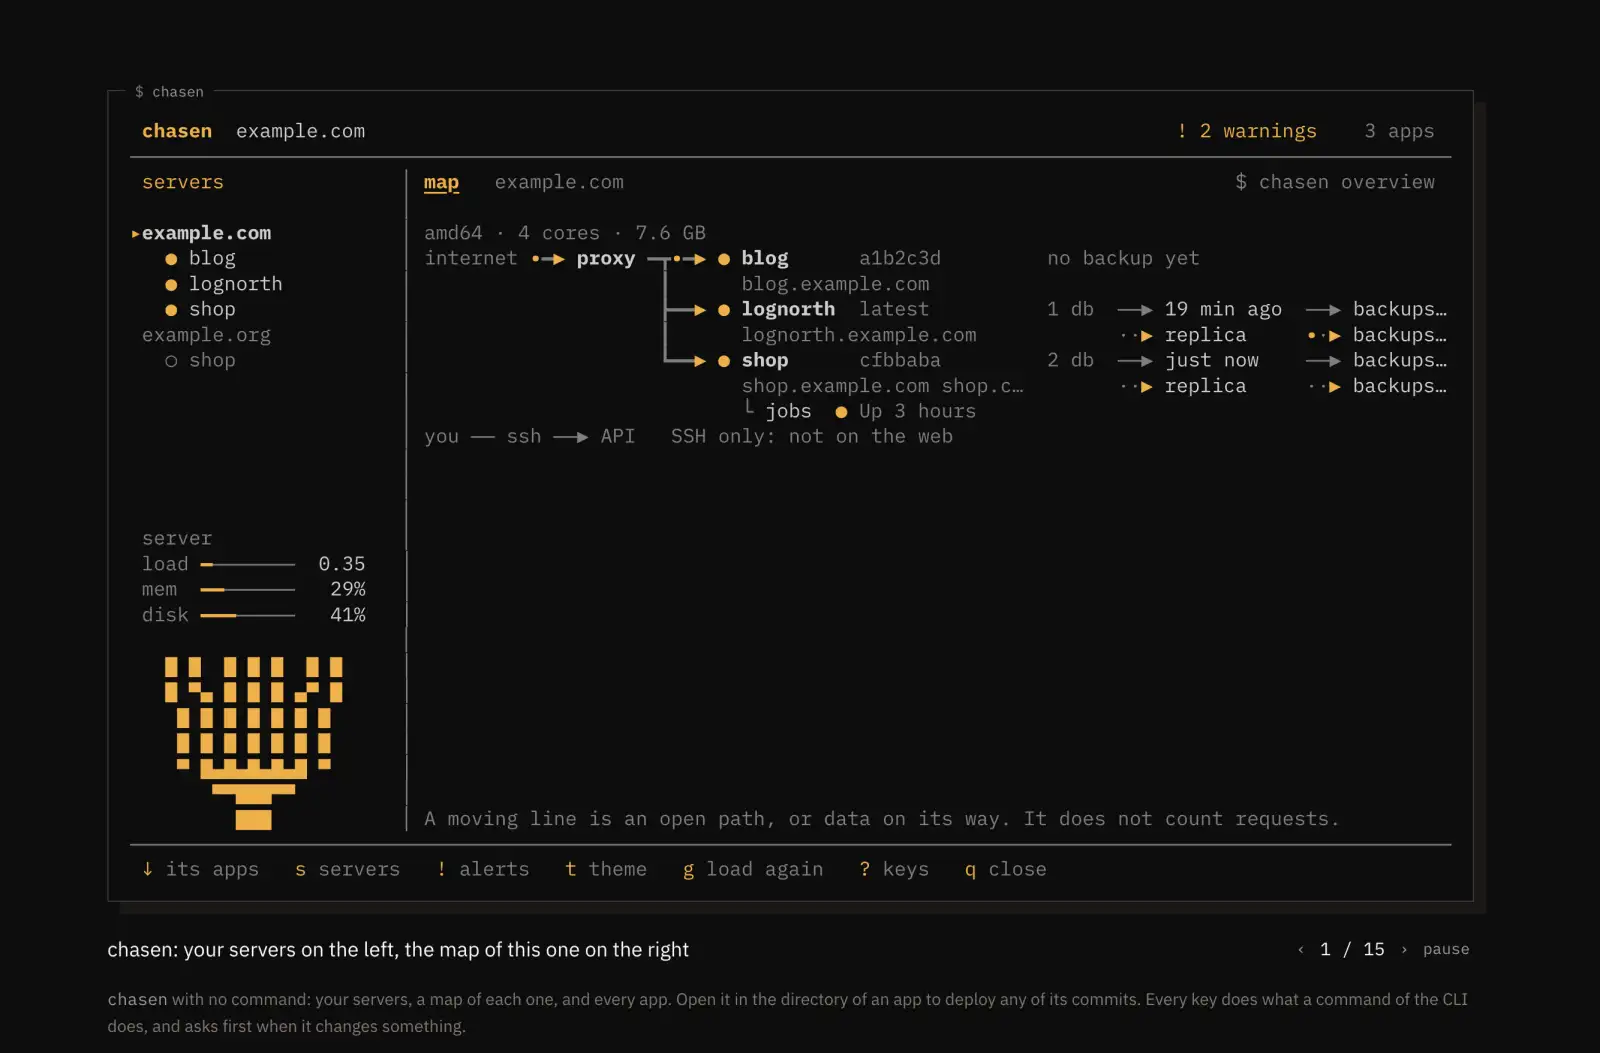Click the exclamation icon for alerts

point(441,869)
